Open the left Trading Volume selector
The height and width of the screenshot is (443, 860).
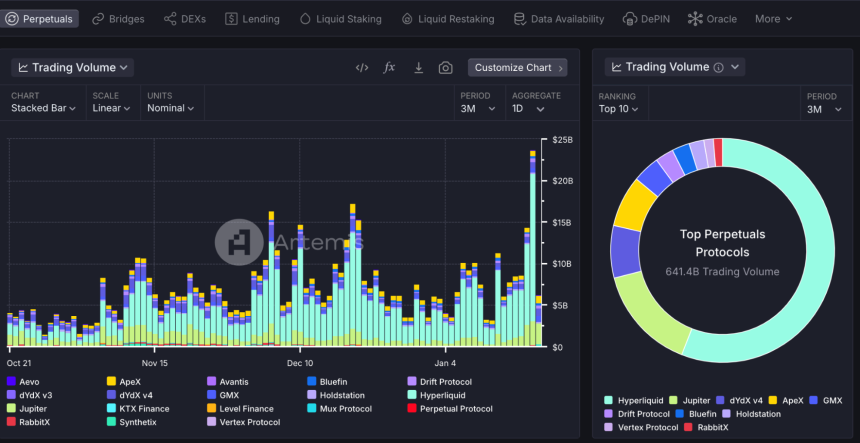pyautogui.click(x=72, y=67)
